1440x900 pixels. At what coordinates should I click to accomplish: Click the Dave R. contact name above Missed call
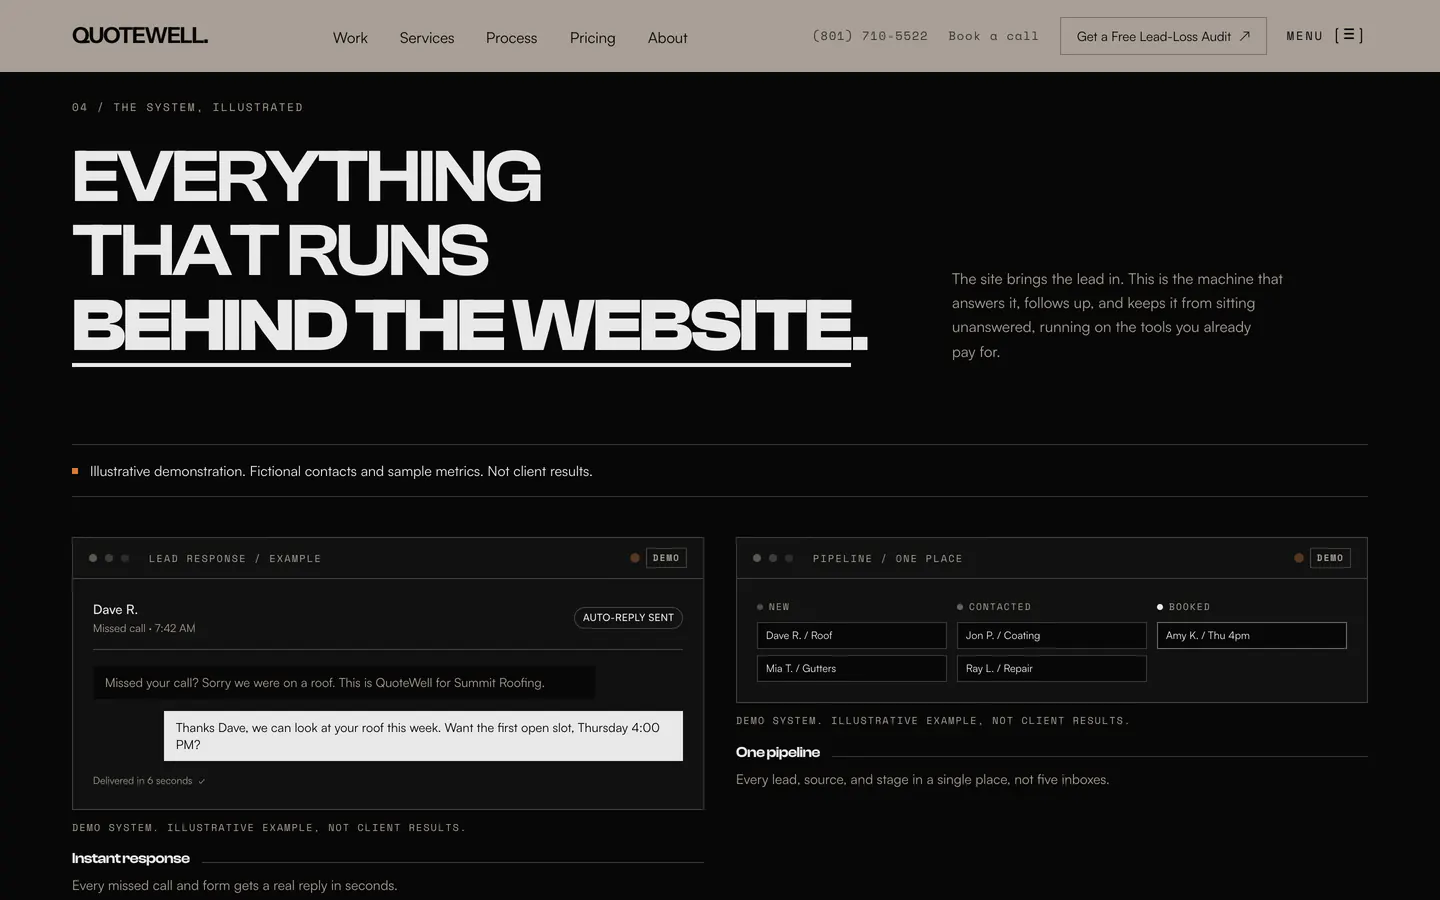115,610
